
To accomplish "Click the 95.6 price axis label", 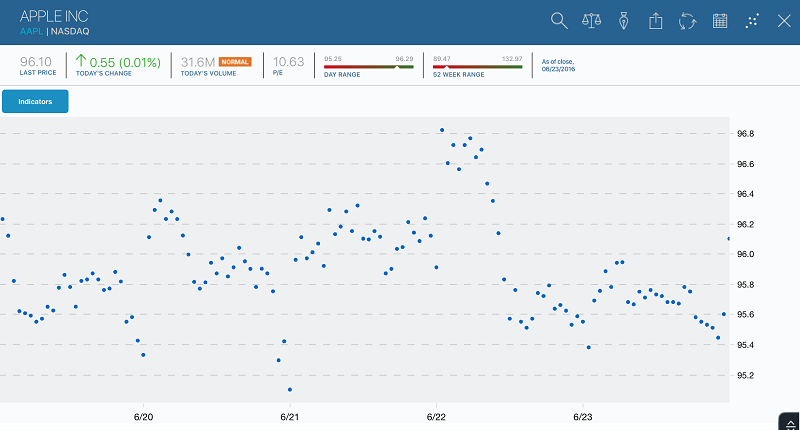I will (x=745, y=314).
